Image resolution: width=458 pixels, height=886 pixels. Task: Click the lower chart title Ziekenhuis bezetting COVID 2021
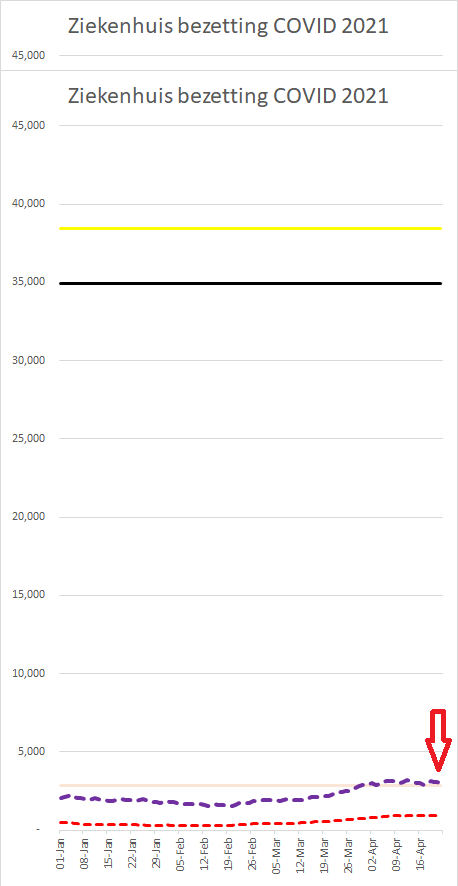[x=228, y=95]
